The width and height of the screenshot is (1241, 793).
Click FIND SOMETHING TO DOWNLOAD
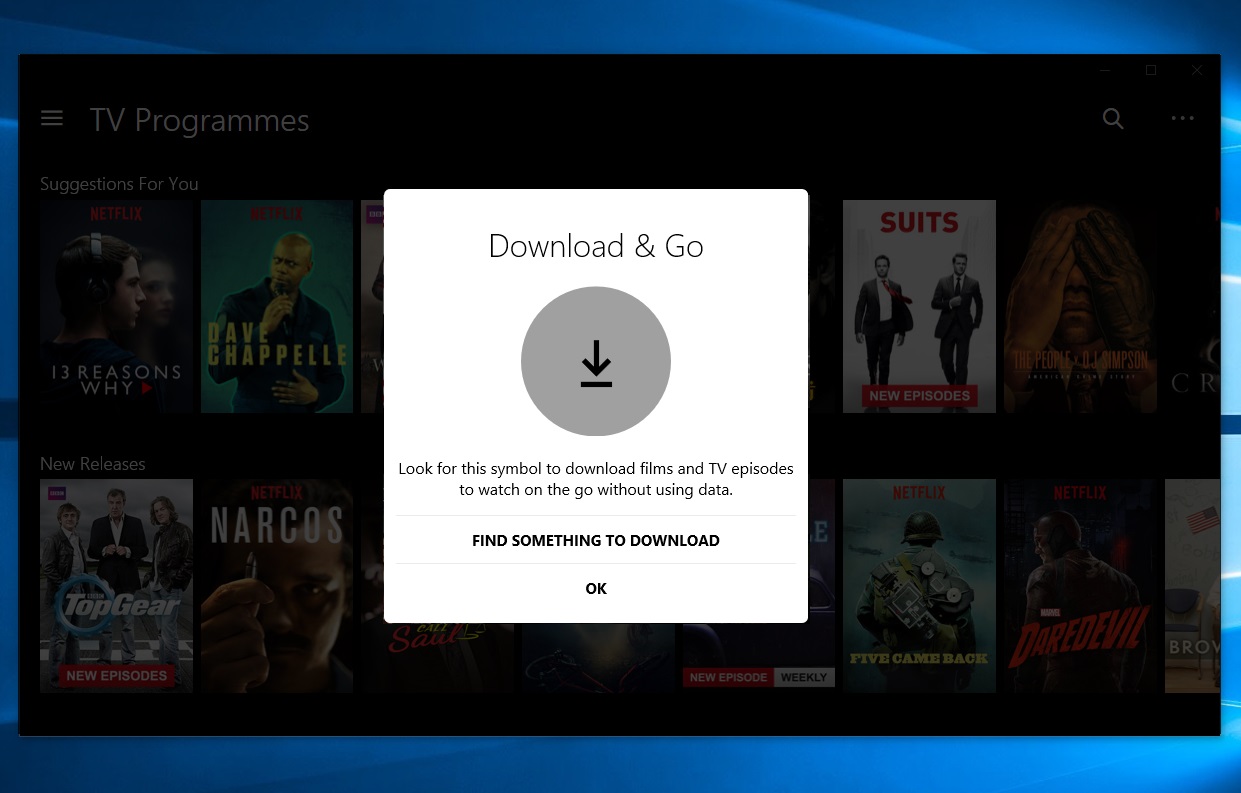point(596,540)
